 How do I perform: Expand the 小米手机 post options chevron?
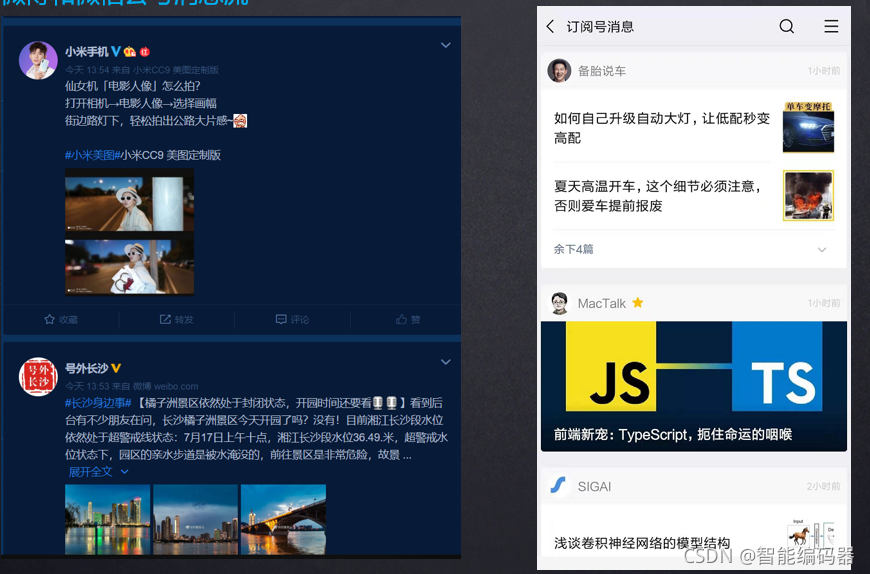point(446,46)
